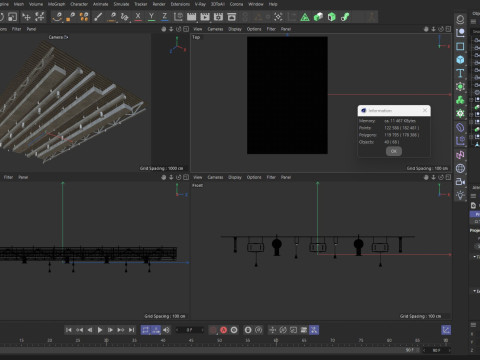Screen dimensions: 480x360
Task: Toggle coordinate system icon next to Z
Action: point(178,17)
